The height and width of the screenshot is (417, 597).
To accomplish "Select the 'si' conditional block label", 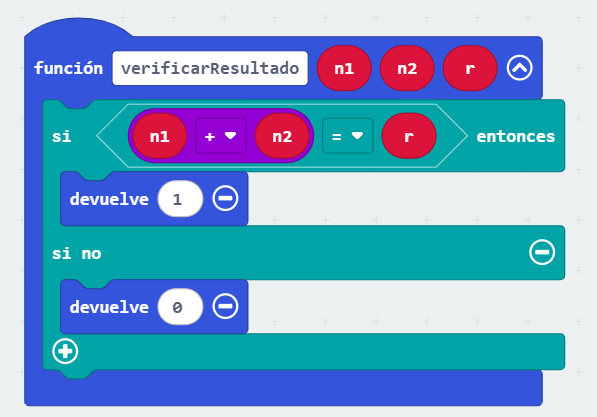I will (62, 136).
